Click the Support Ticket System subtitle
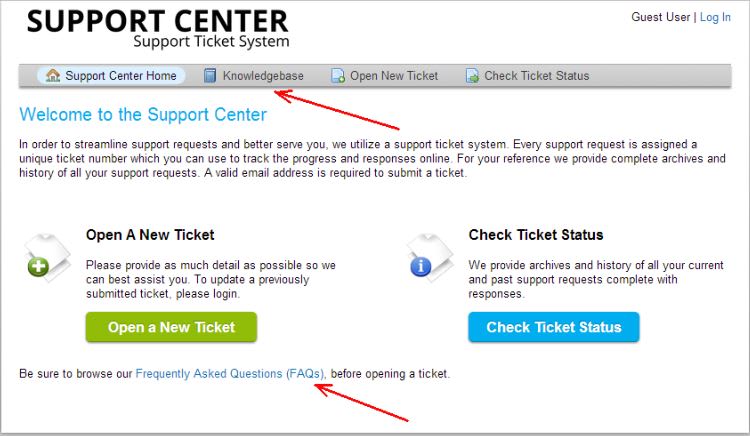The height and width of the screenshot is (436, 750). click(x=211, y=42)
